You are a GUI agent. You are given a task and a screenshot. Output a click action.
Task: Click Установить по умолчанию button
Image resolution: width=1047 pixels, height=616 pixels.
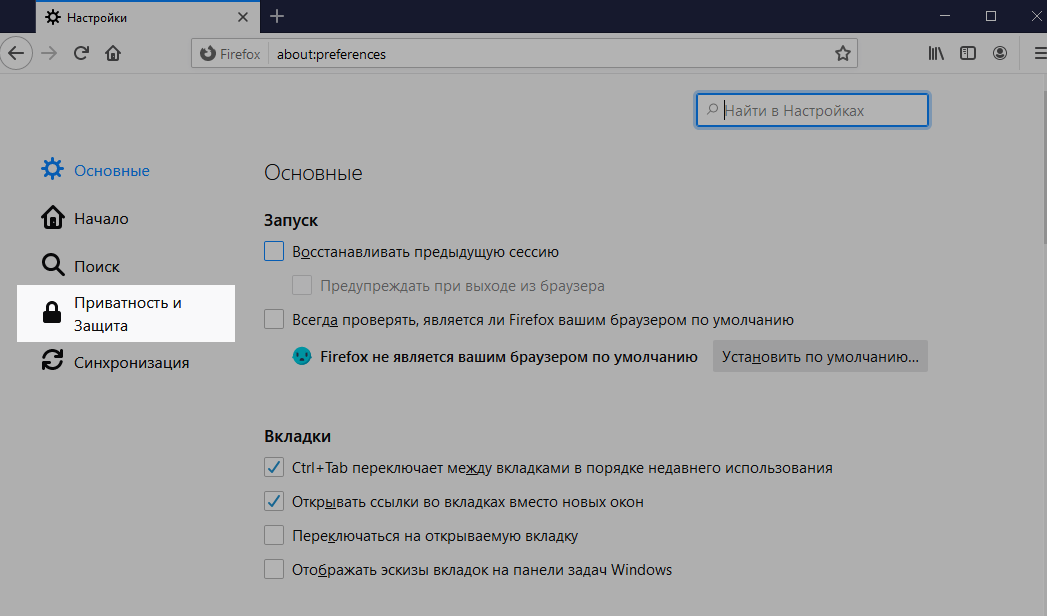click(x=820, y=356)
